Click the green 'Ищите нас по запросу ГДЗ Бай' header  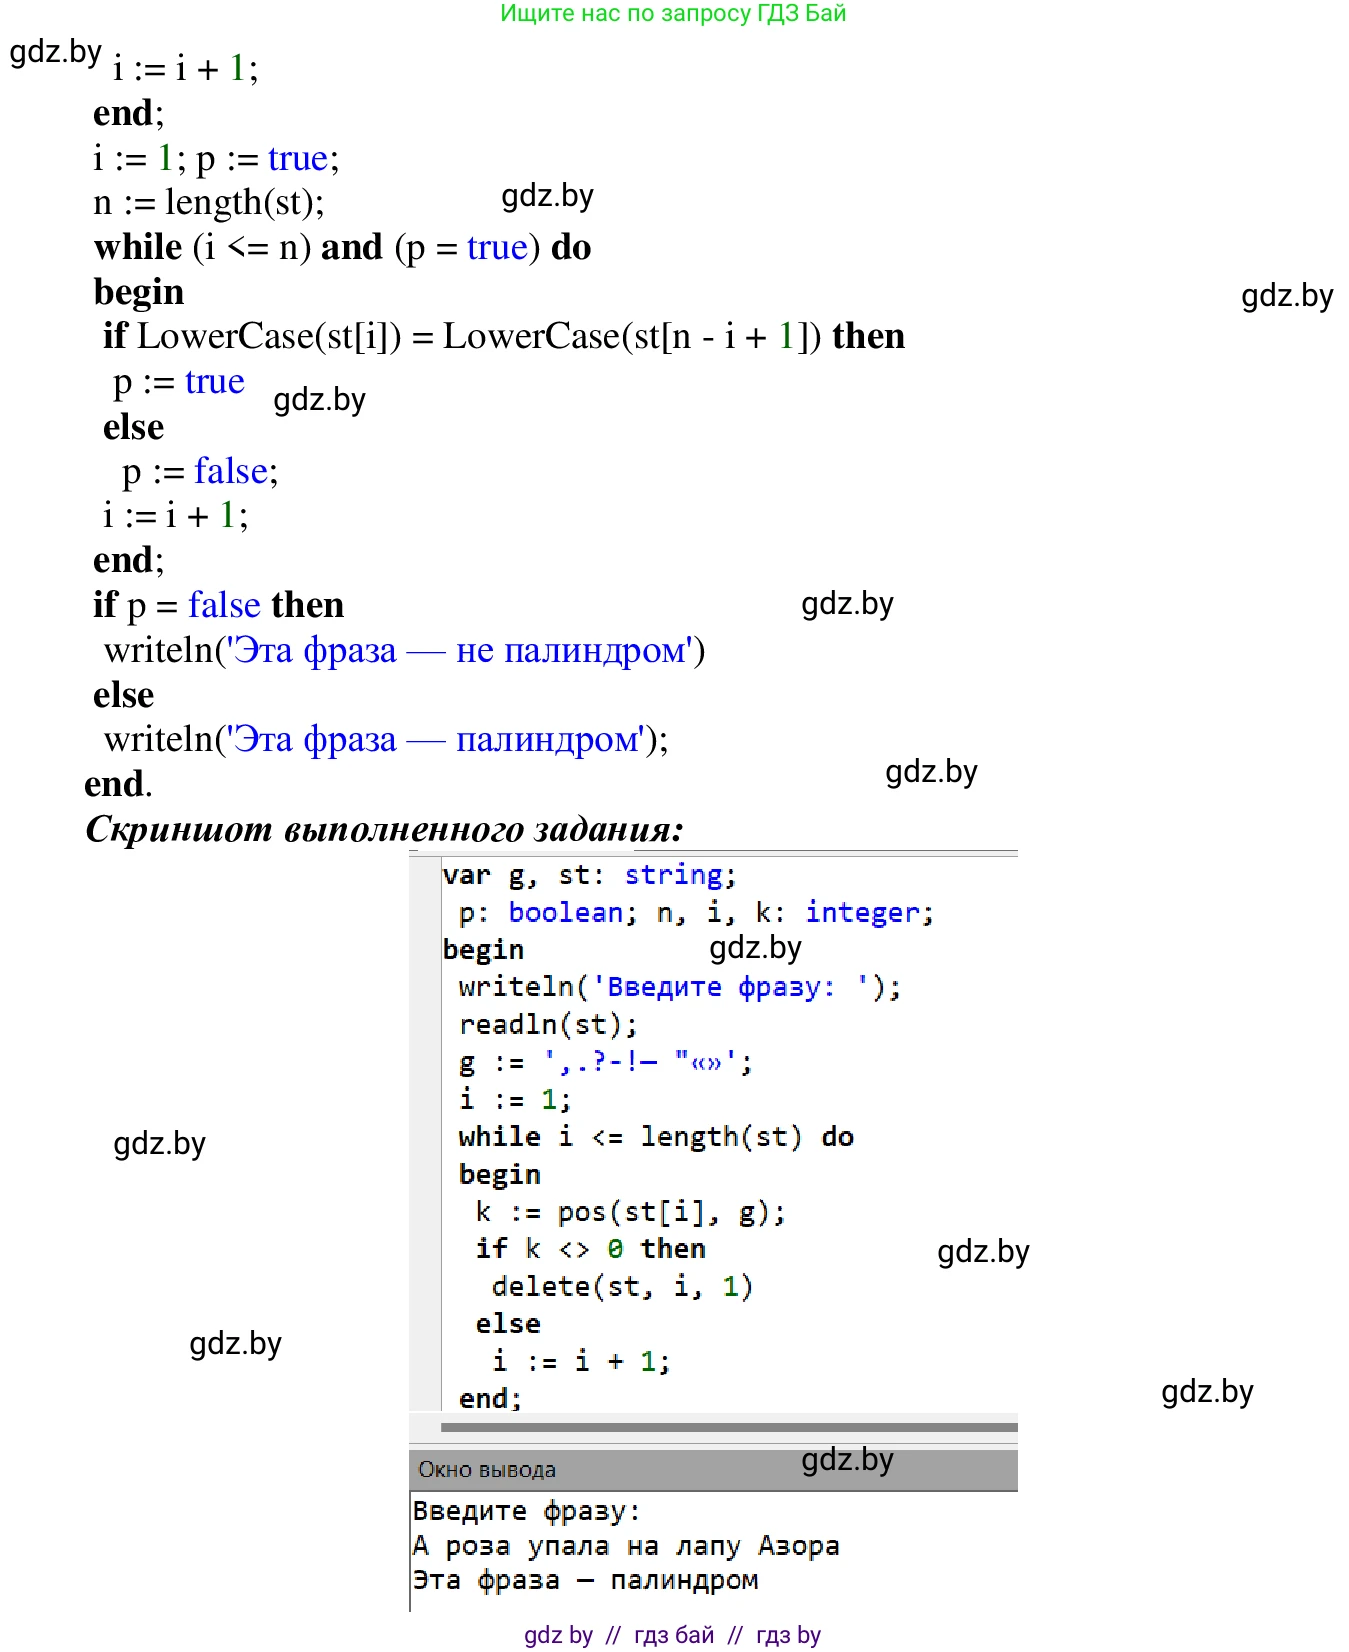pos(672,14)
